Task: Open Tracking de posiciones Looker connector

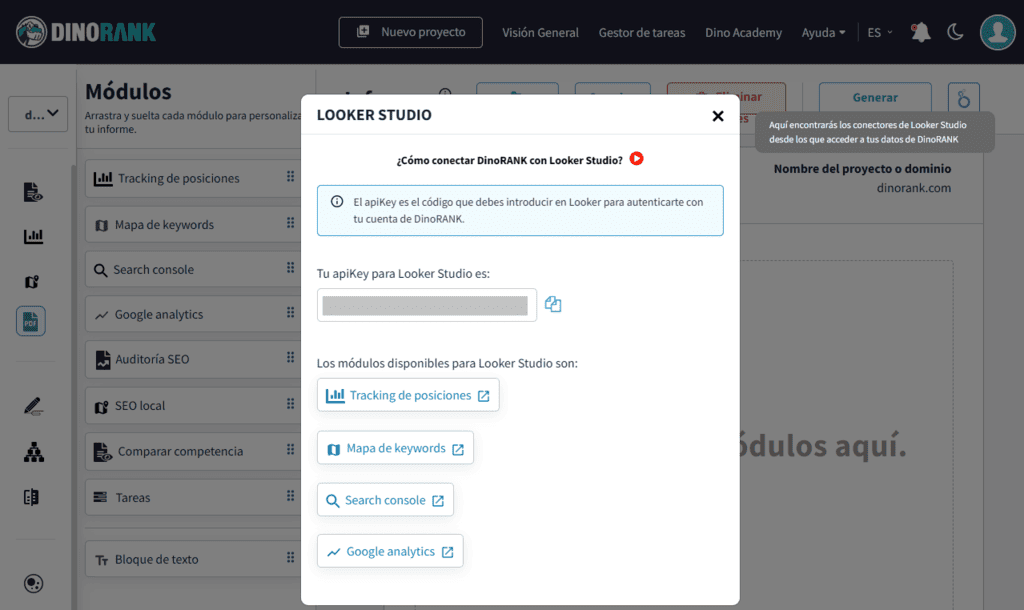Action: coord(408,395)
